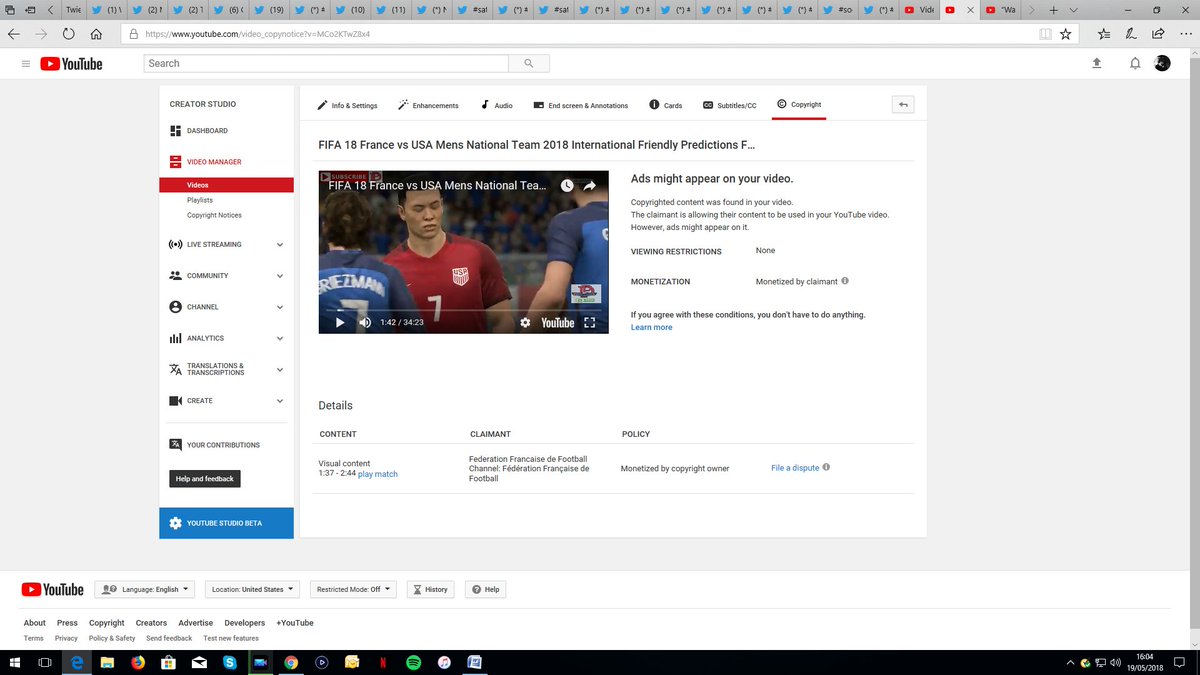Open Netflix from the taskbar
This screenshot has height=675, width=1200.
[383, 662]
